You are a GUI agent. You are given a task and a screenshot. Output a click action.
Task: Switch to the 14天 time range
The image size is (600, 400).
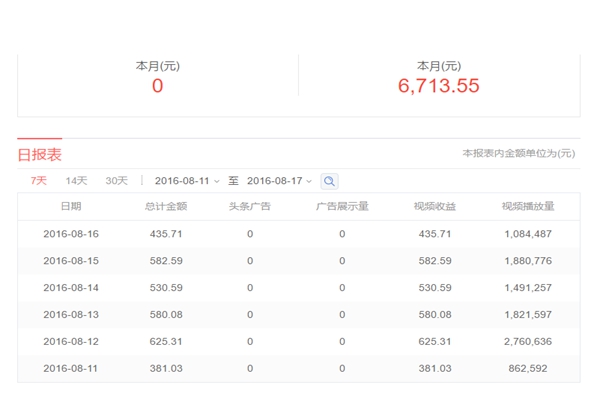77,181
